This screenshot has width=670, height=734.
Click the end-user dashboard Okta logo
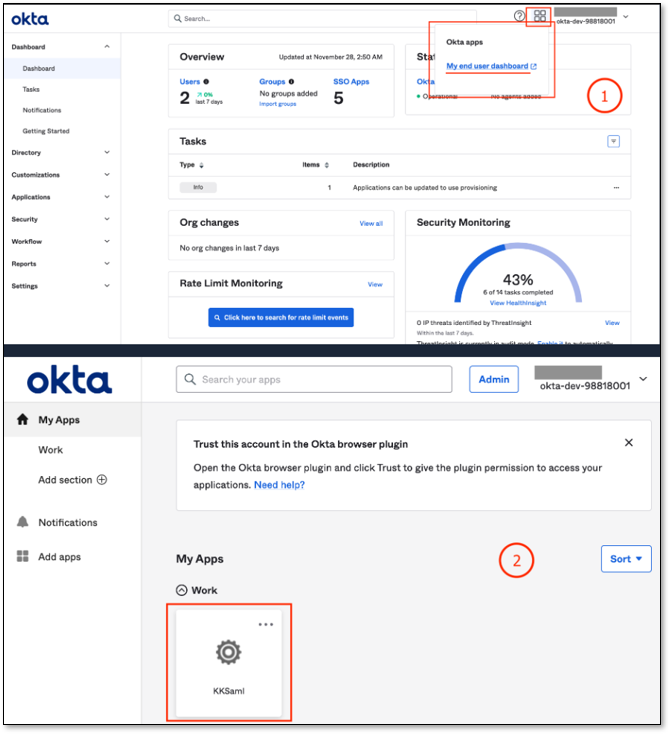[69, 380]
